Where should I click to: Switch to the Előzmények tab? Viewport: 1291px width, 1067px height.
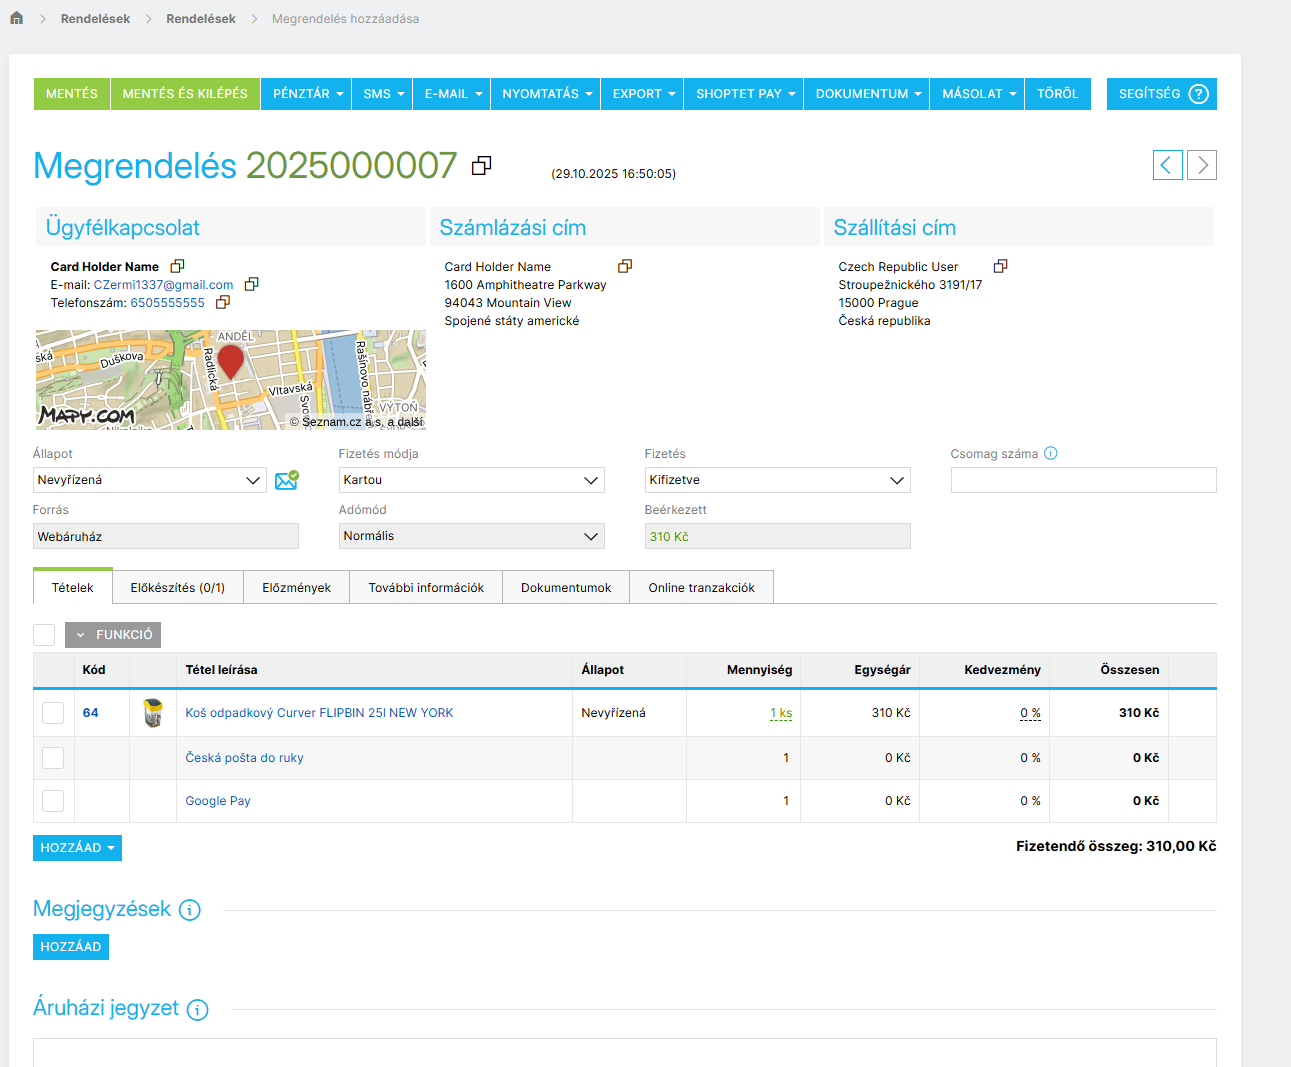pyautogui.click(x=296, y=588)
